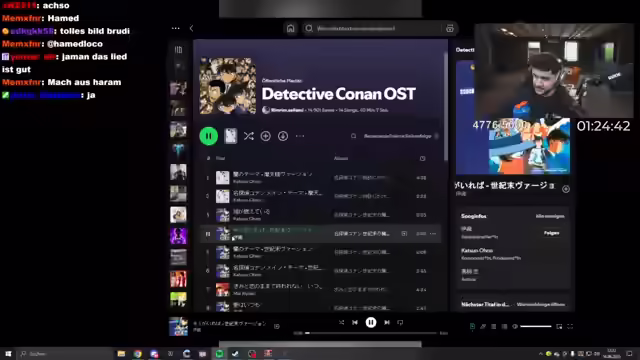
Task: Switch to full screen player icon
Action: tap(570, 326)
